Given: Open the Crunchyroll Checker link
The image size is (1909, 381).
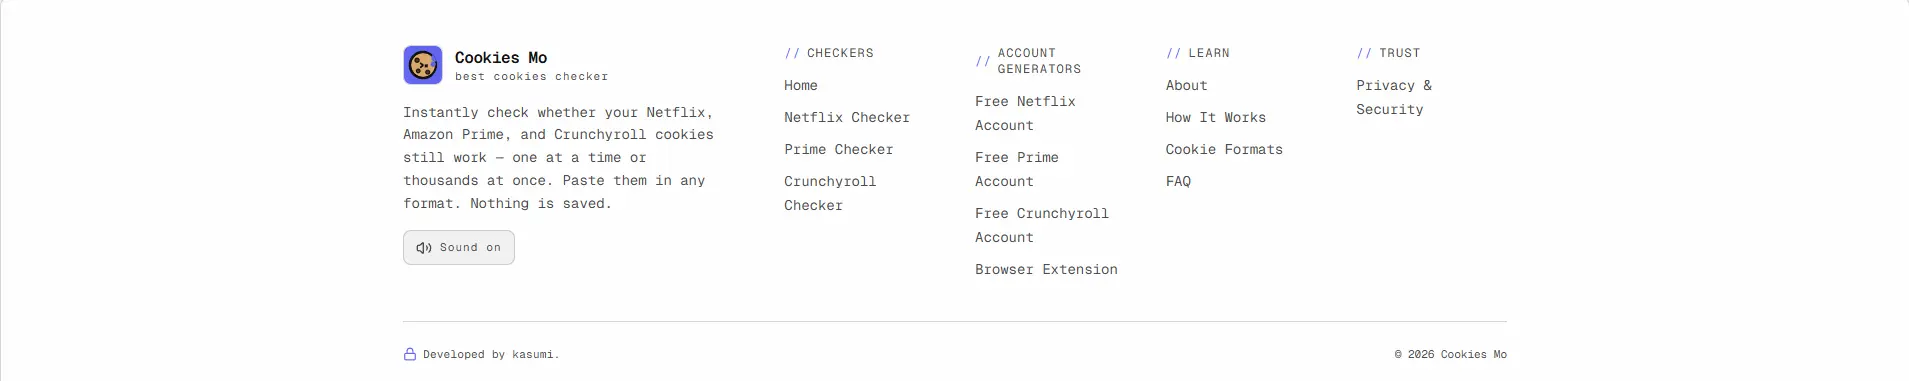Looking at the screenshot, I should click(830, 194).
